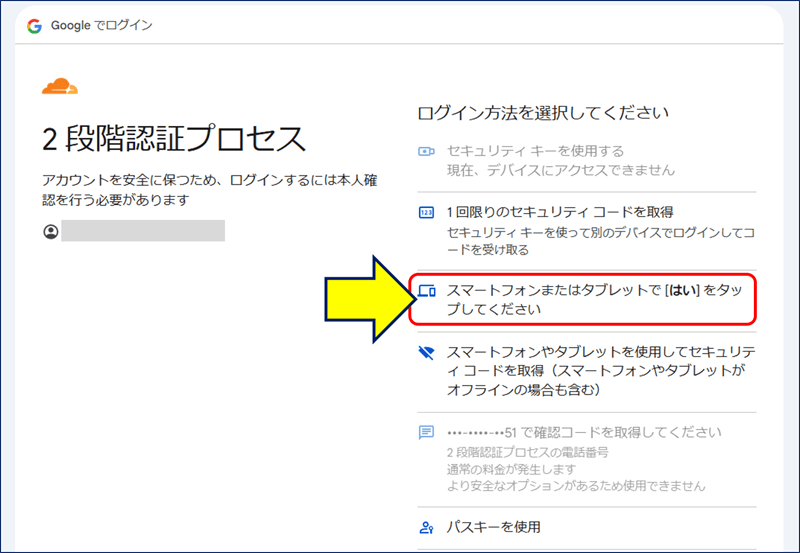Click the SMS message icon
Viewport: 800px width, 553px height.
(426, 433)
